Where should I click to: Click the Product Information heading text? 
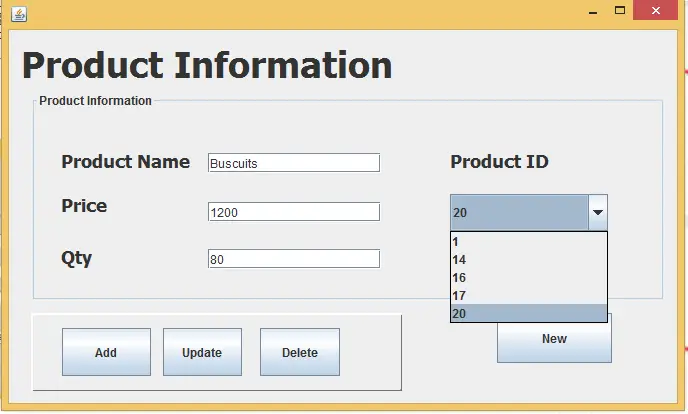(207, 65)
